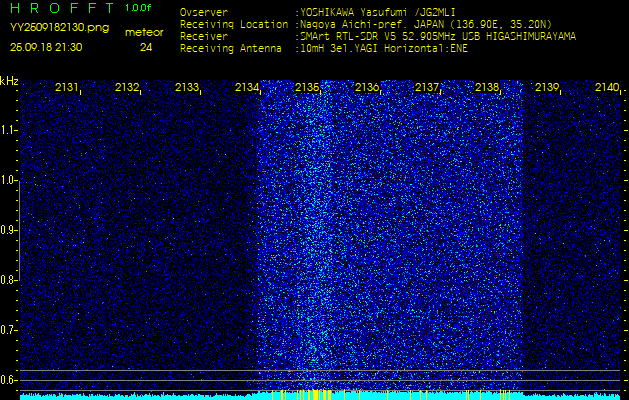
Task: Click the Receiving Location label
Action: (234, 24)
